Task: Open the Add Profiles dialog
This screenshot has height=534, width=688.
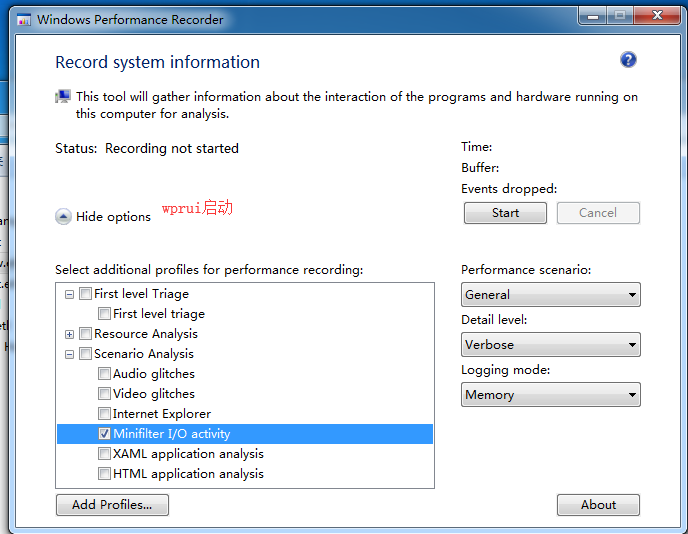Action: pos(112,505)
